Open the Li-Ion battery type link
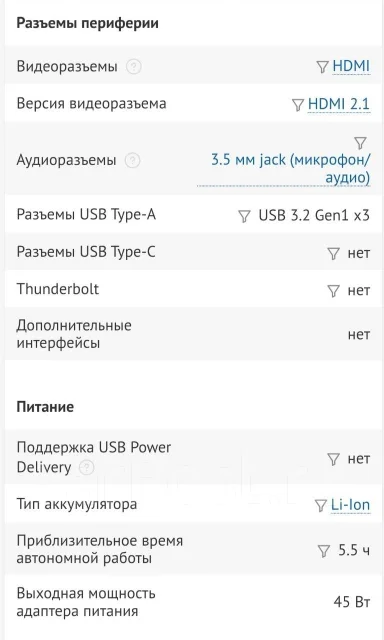Viewport: 384px width, 640px height. coord(350,505)
